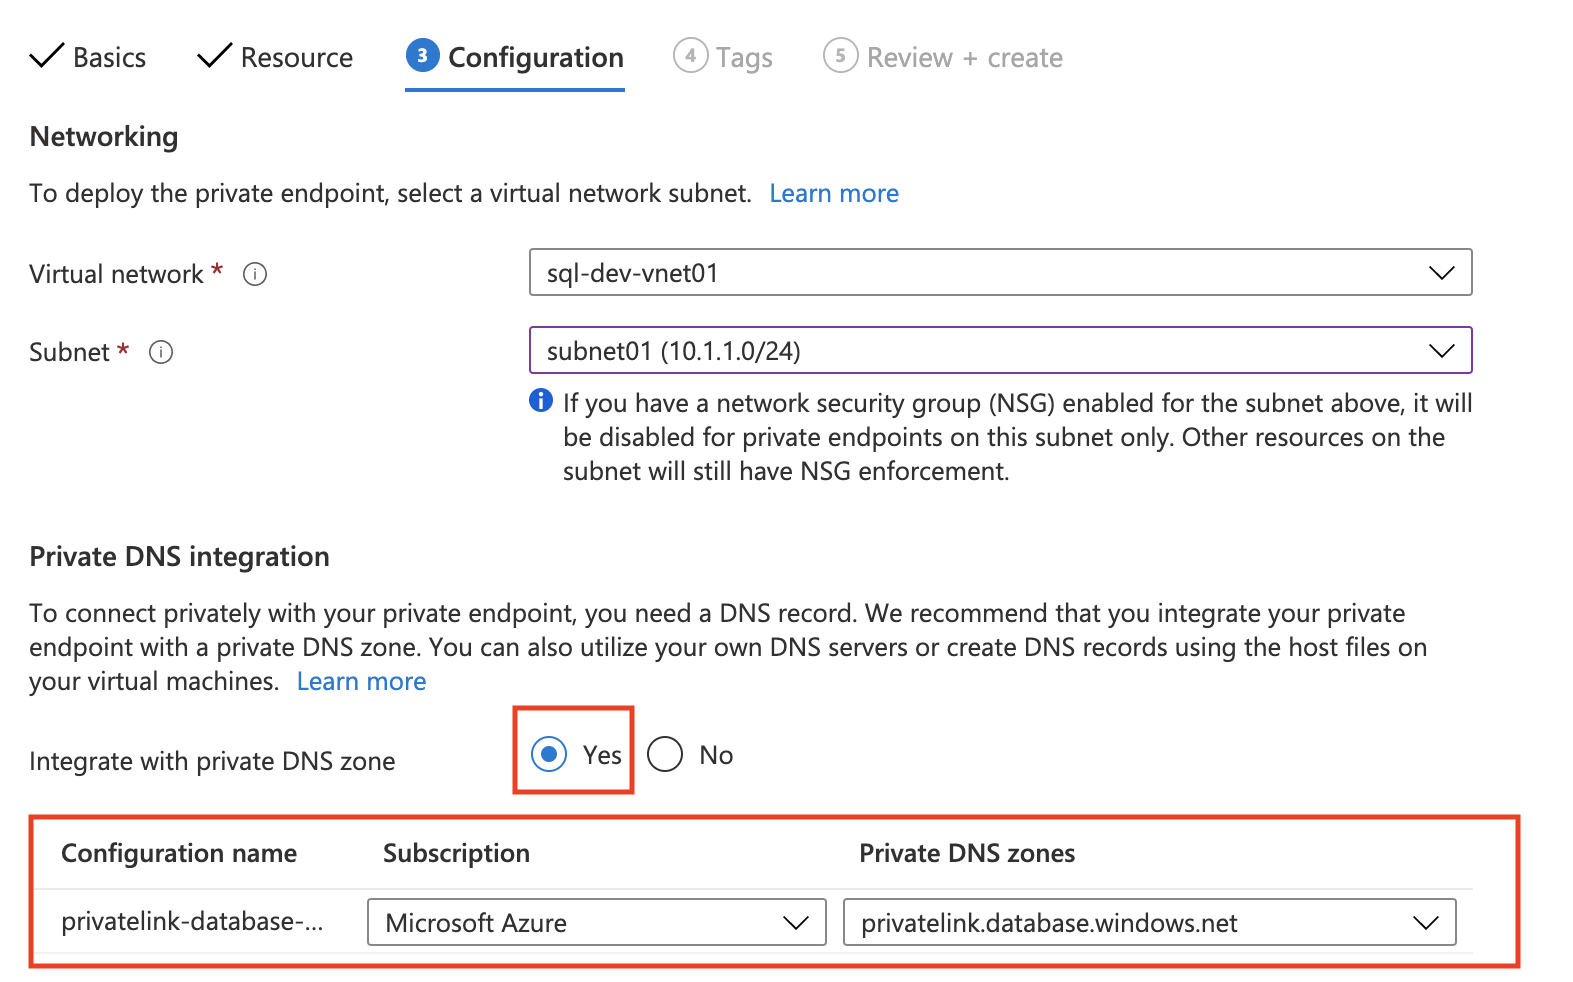Click the info icon beside Subnet label
Image resolution: width=1573 pixels, height=982 pixels.
(161, 352)
